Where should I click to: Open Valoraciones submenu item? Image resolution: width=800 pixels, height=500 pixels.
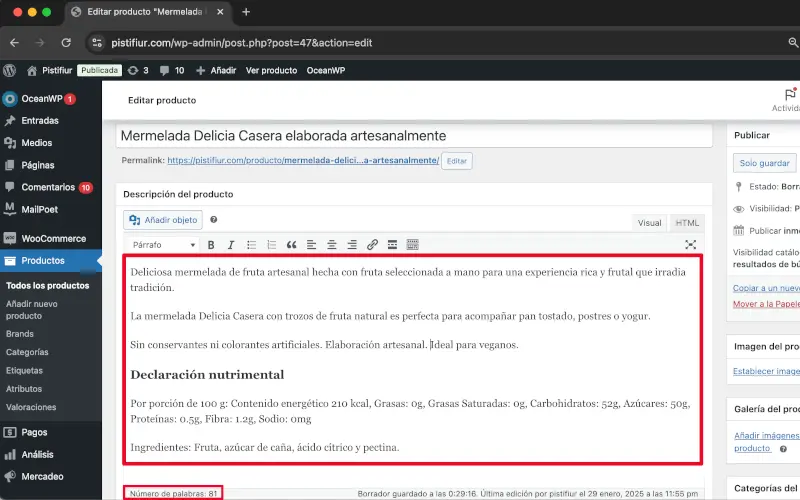tap(31, 407)
